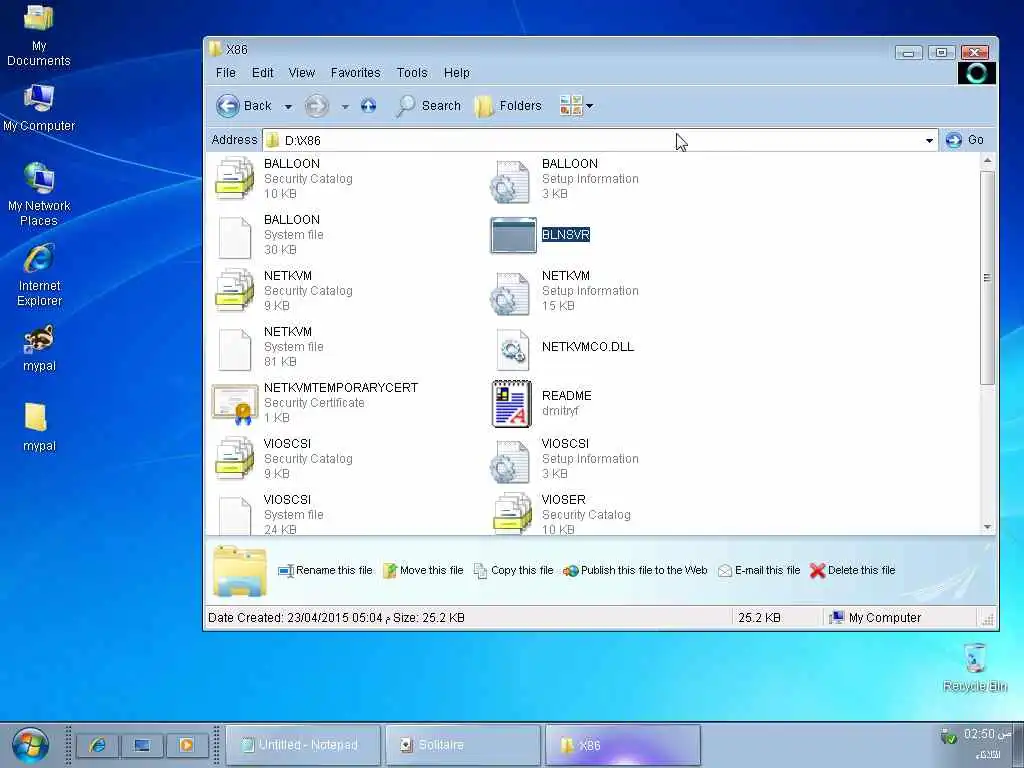
Task: Expand Forward button history dropdown
Action: point(345,106)
